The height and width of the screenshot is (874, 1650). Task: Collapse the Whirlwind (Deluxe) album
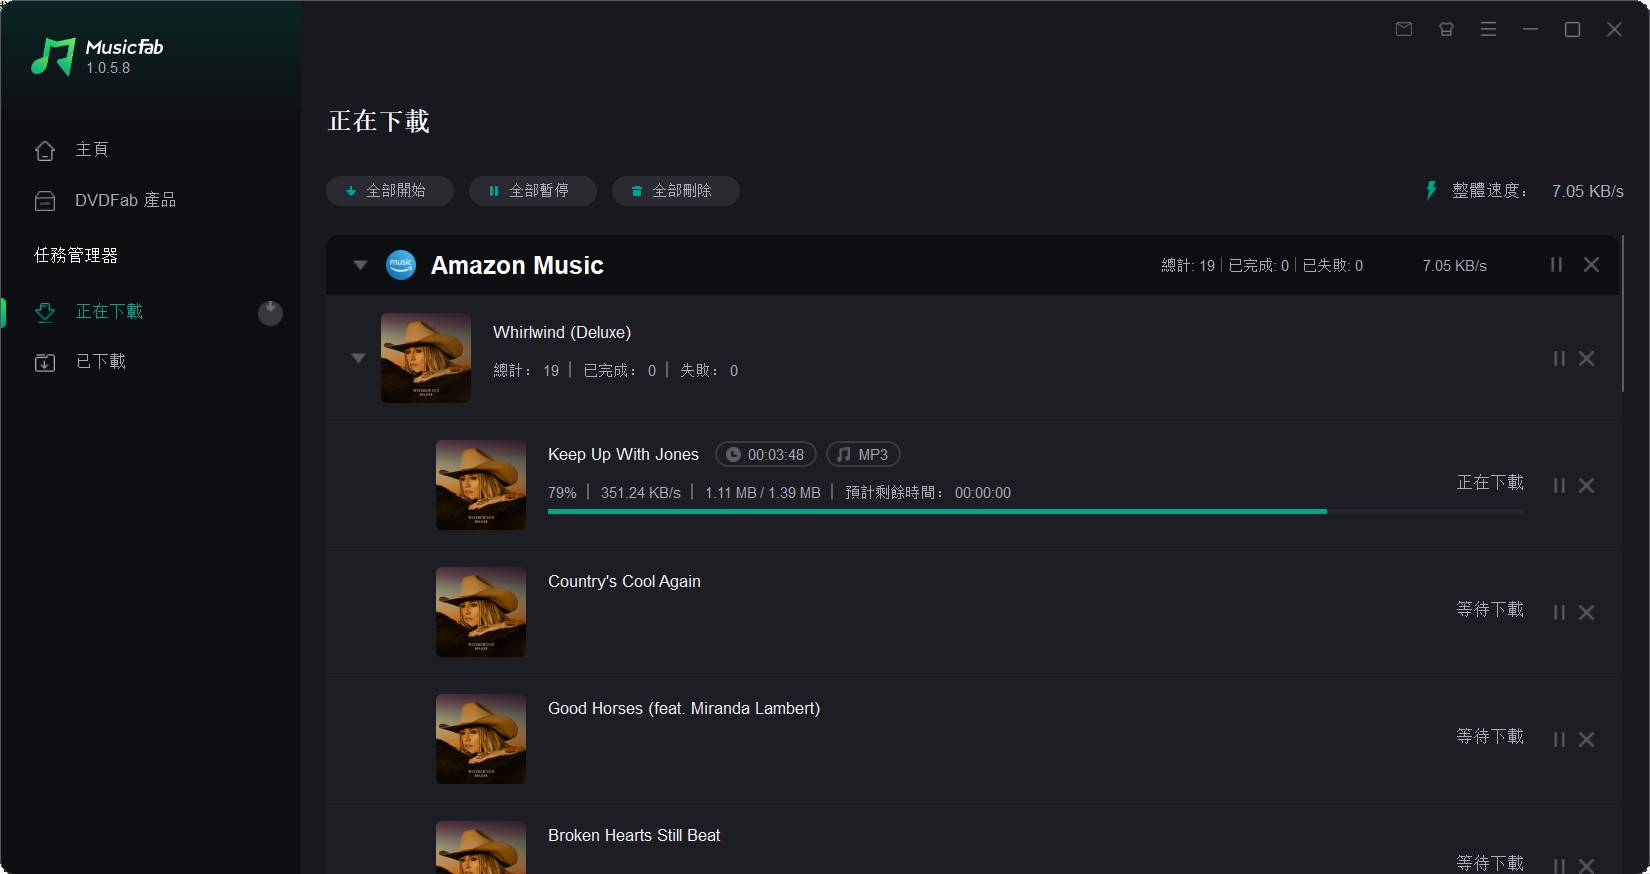coord(358,358)
